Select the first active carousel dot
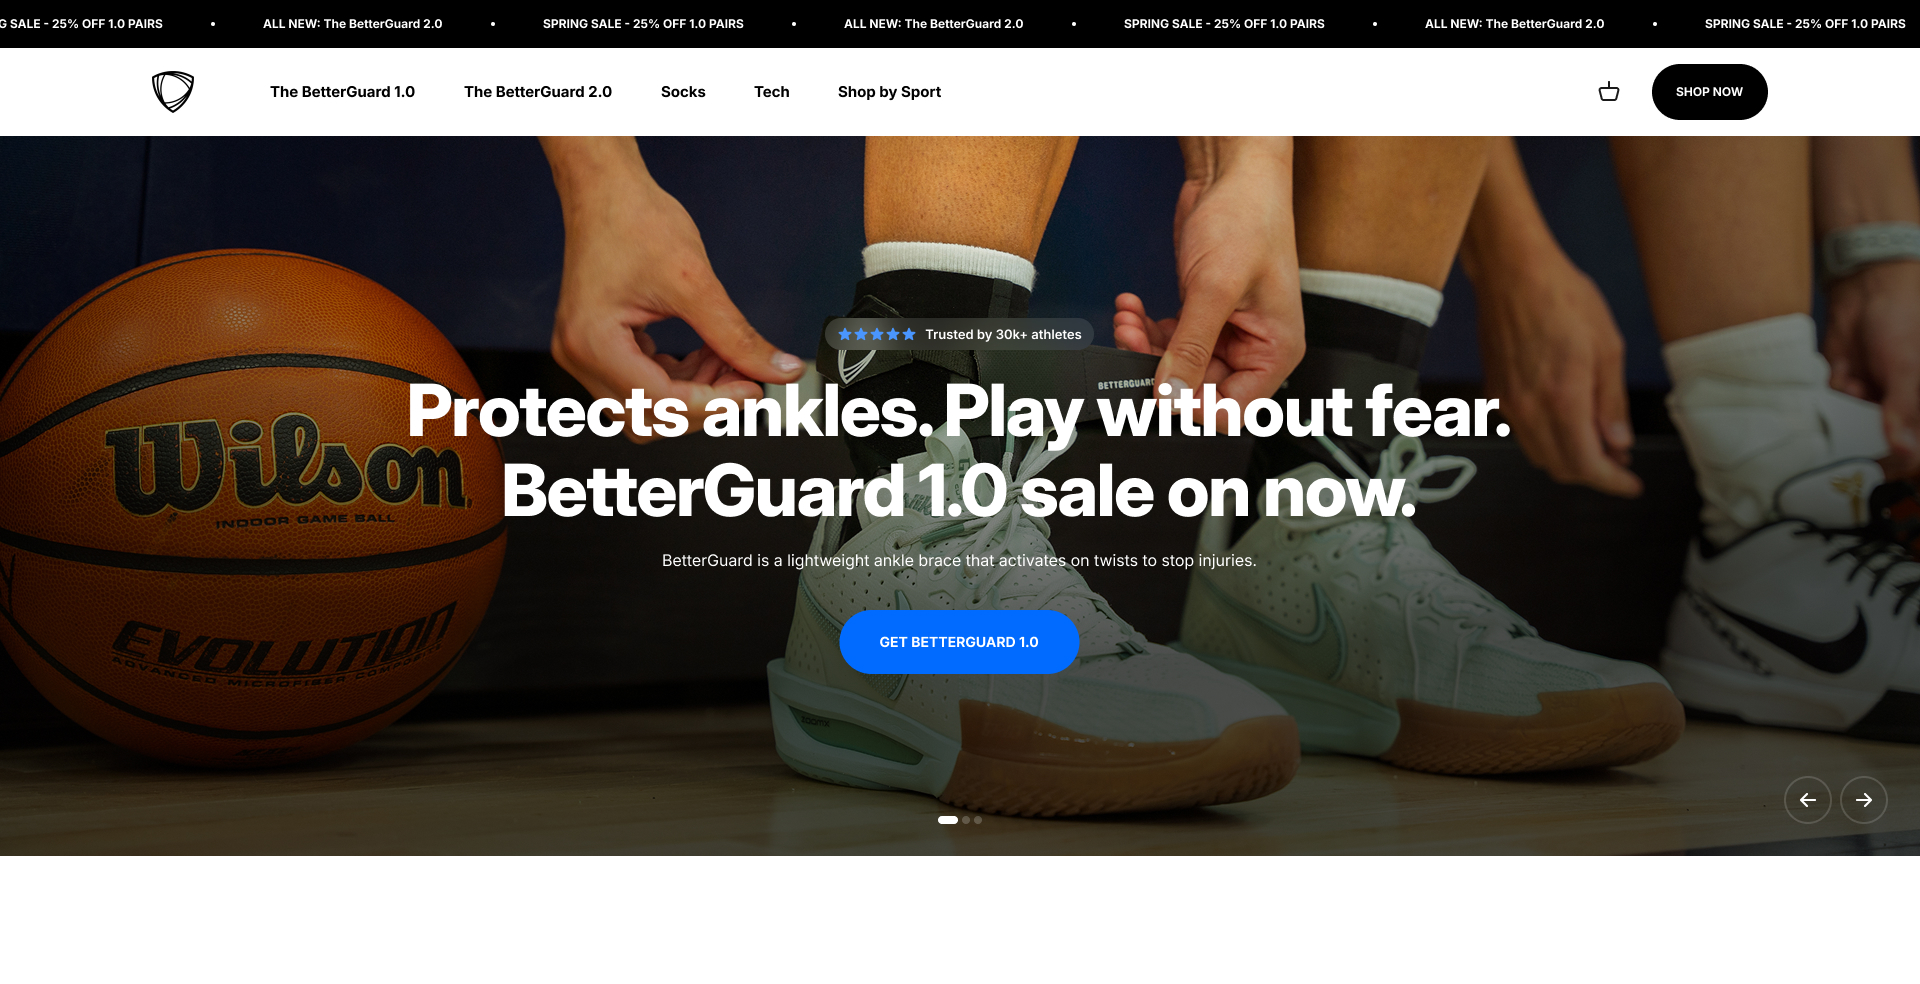 tap(948, 820)
